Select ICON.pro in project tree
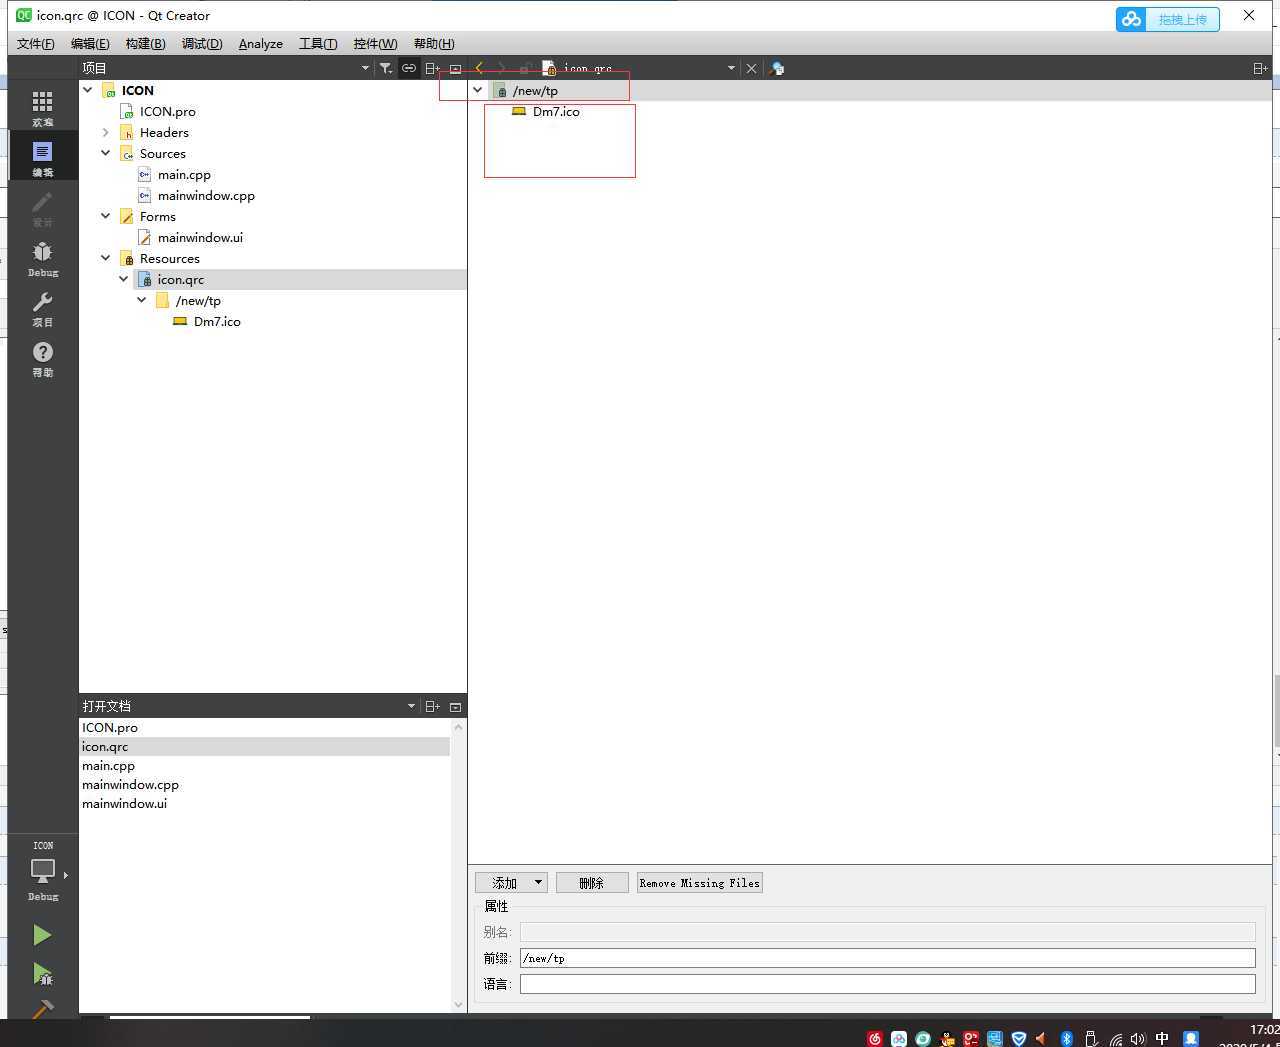 168,111
